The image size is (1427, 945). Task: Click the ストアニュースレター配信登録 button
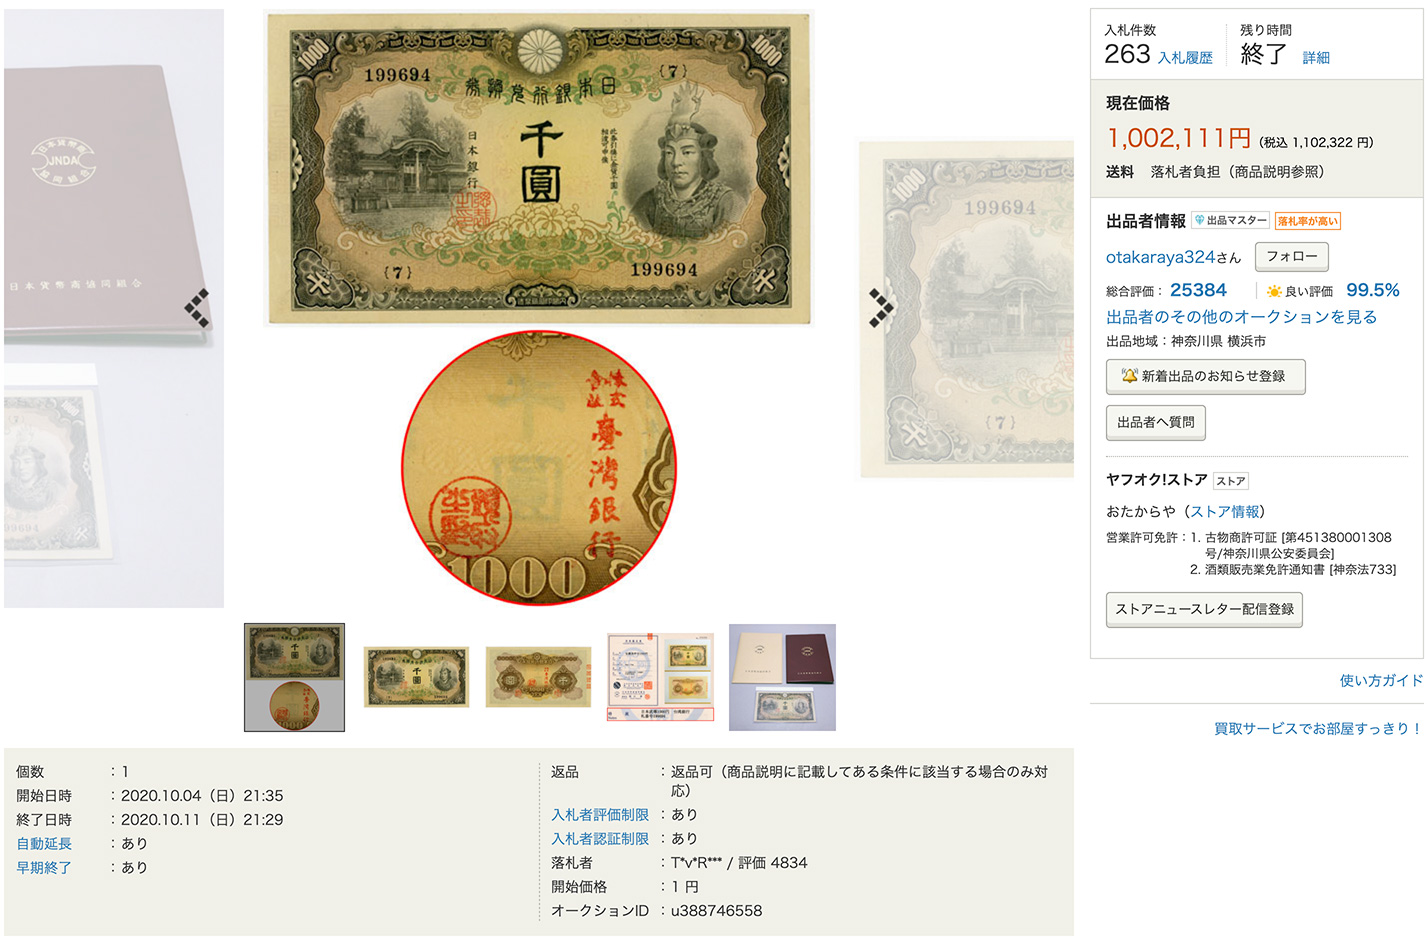(1204, 610)
